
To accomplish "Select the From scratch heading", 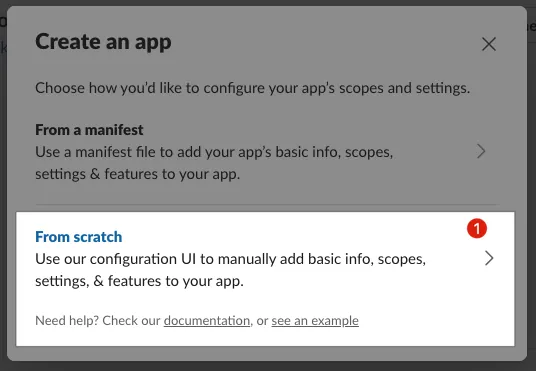I will click(79, 237).
